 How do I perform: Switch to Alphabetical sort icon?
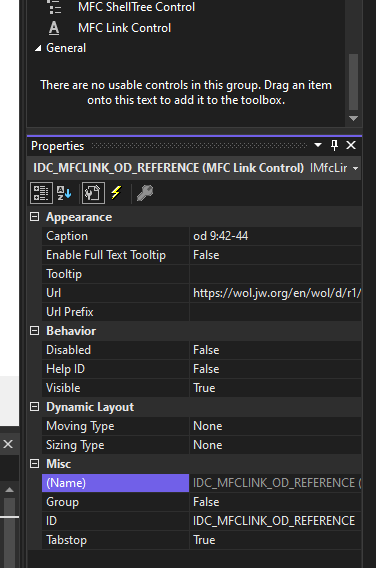pos(64,193)
